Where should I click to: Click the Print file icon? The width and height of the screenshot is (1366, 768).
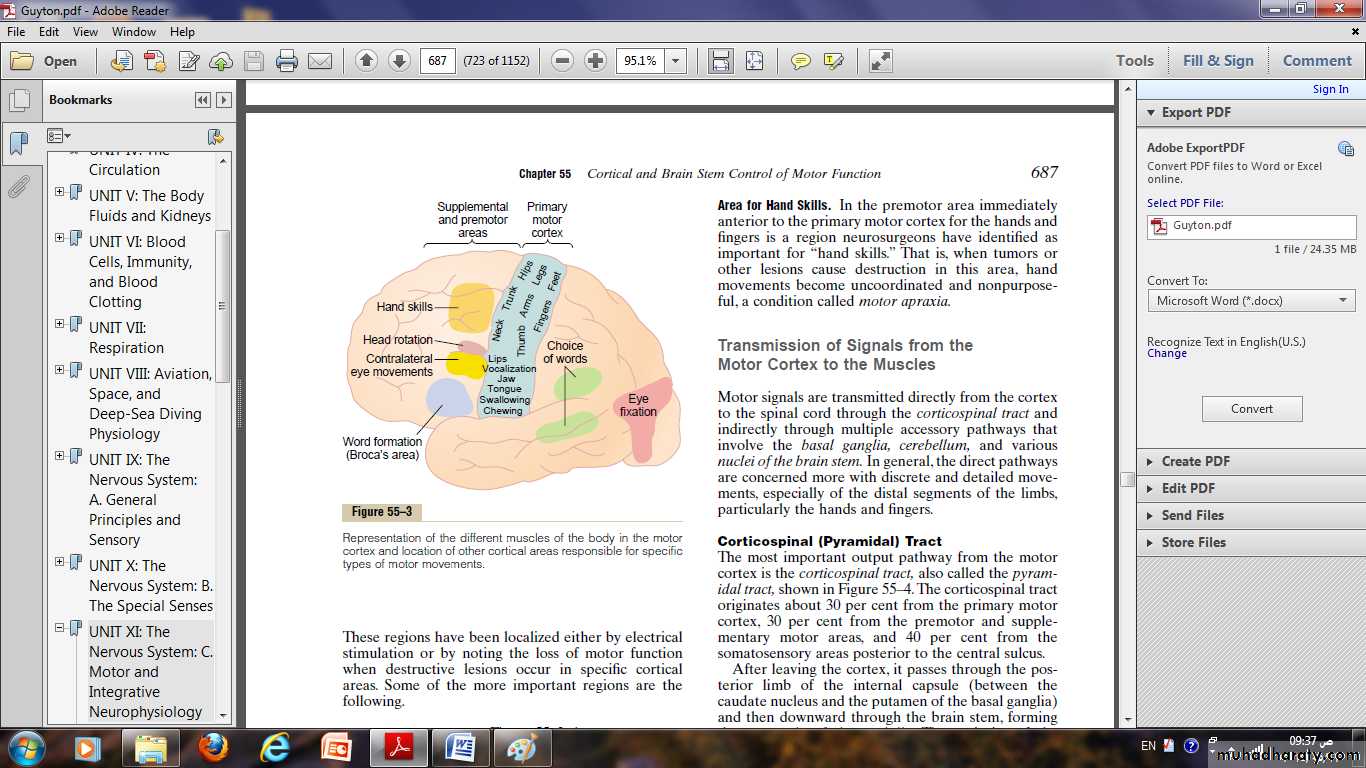point(287,61)
